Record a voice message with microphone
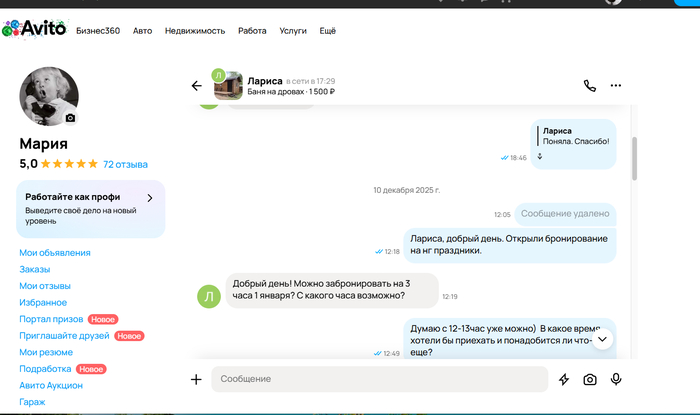700x415 pixels. tap(616, 379)
